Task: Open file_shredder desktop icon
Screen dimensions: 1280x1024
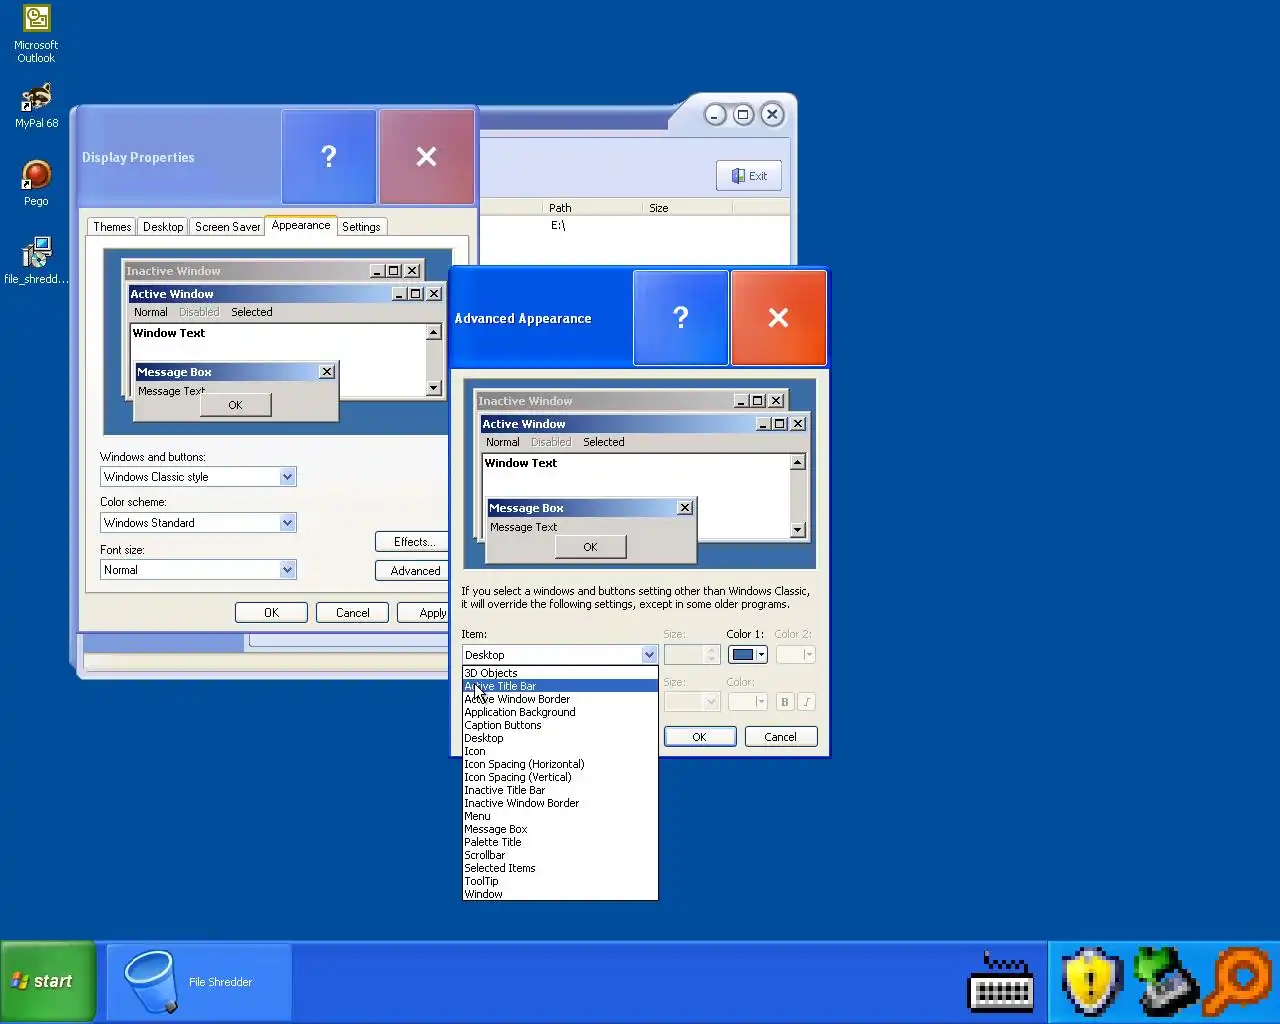Action: coord(36,260)
